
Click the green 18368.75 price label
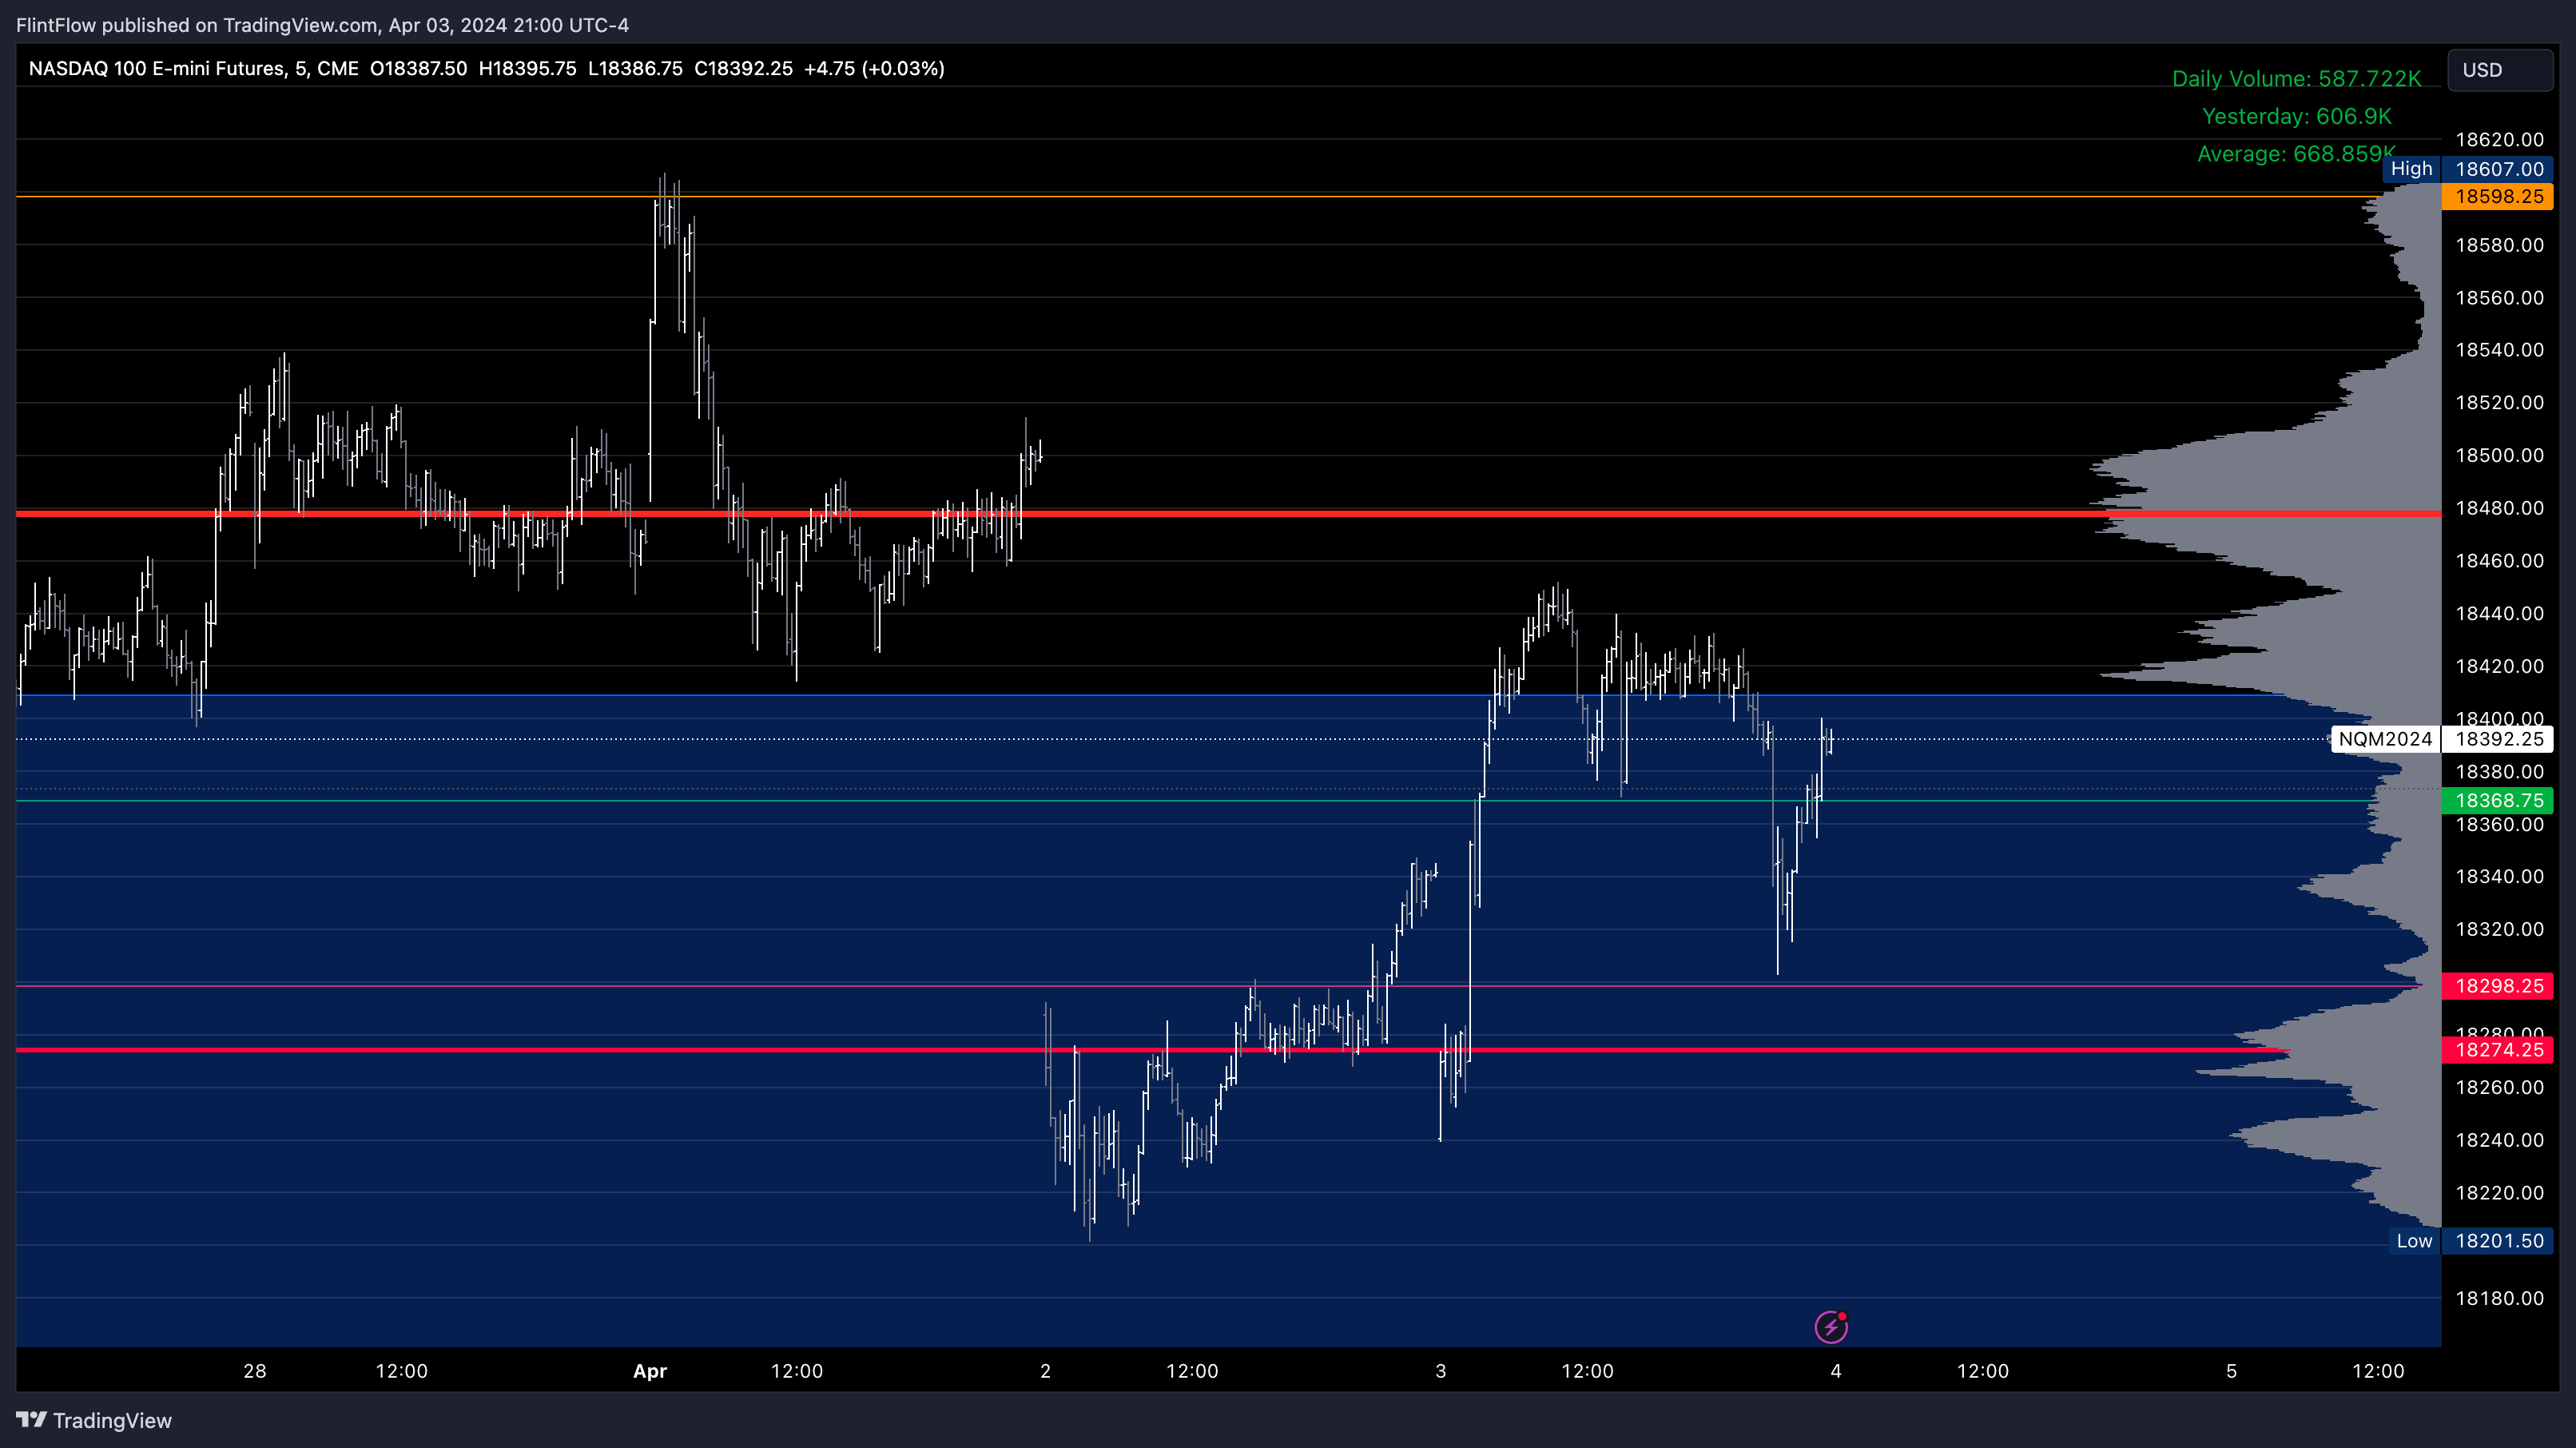[x=2498, y=800]
